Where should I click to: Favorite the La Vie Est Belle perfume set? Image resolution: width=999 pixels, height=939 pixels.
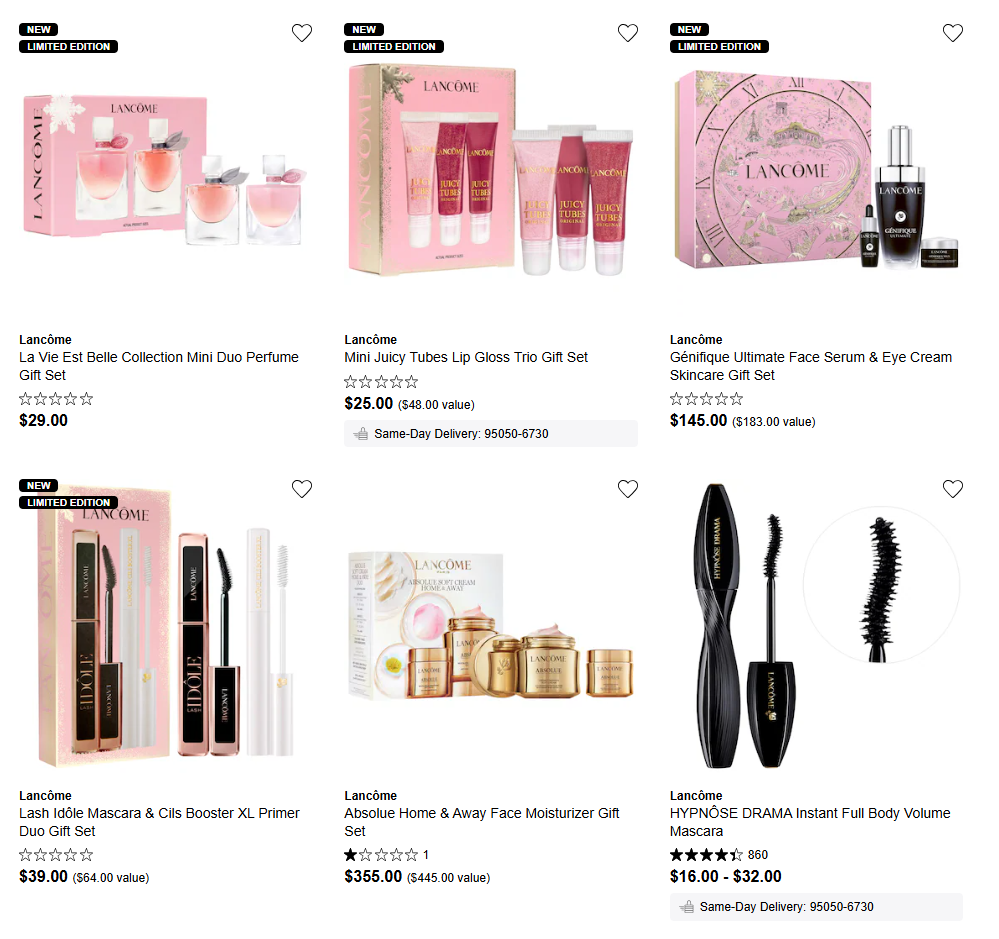pos(302,32)
